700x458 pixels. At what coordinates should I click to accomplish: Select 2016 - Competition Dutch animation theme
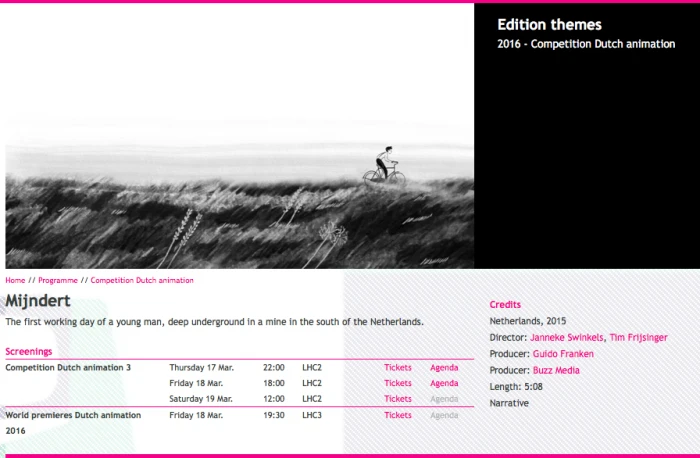586,44
